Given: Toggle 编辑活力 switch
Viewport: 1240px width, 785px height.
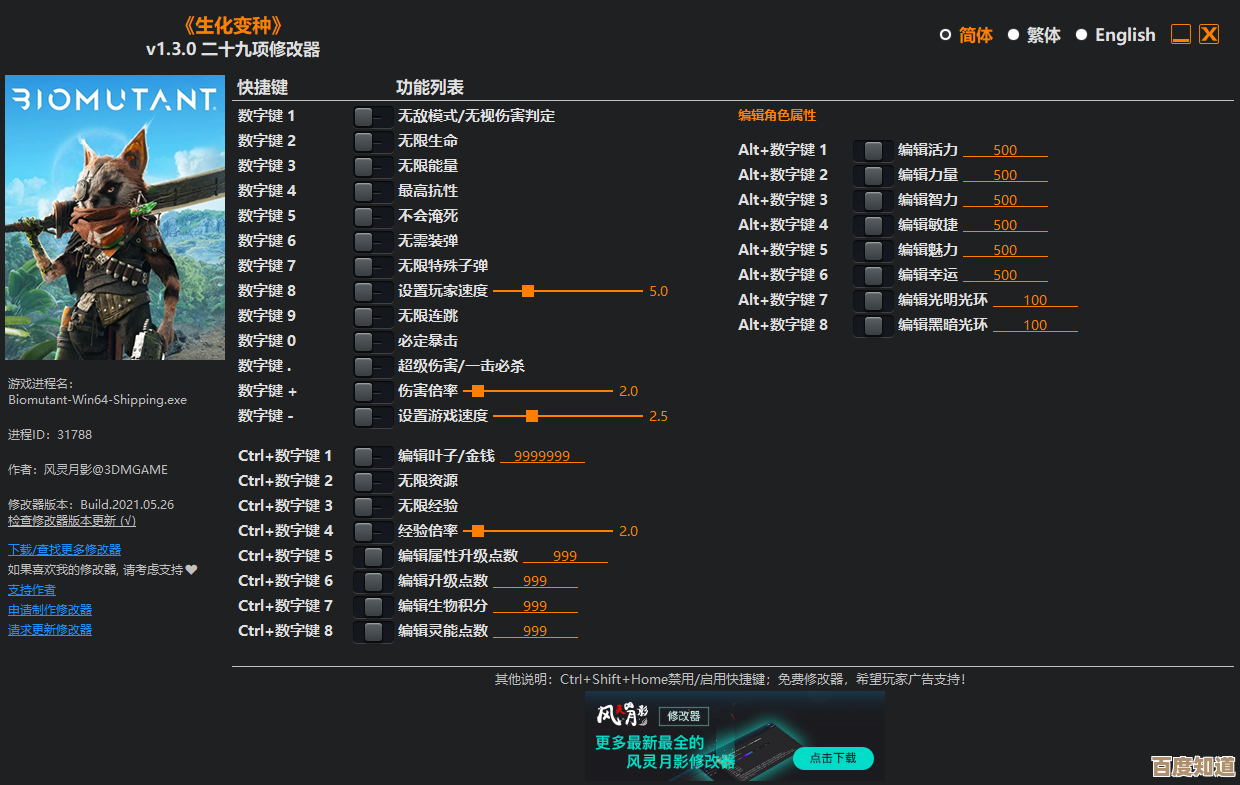Looking at the screenshot, I should [872, 150].
